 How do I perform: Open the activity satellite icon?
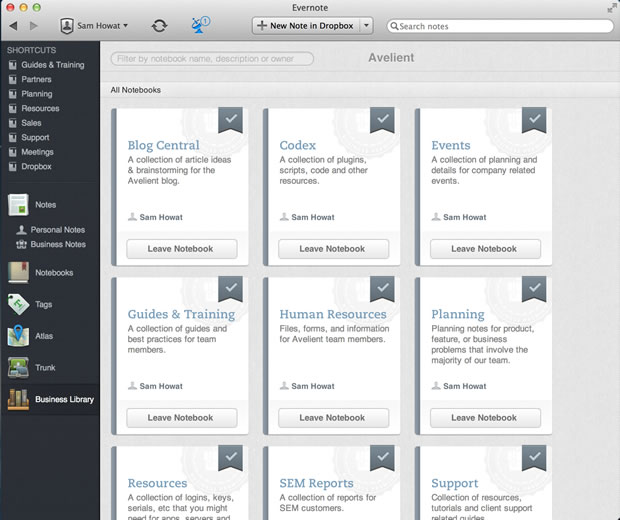(x=200, y=25)
